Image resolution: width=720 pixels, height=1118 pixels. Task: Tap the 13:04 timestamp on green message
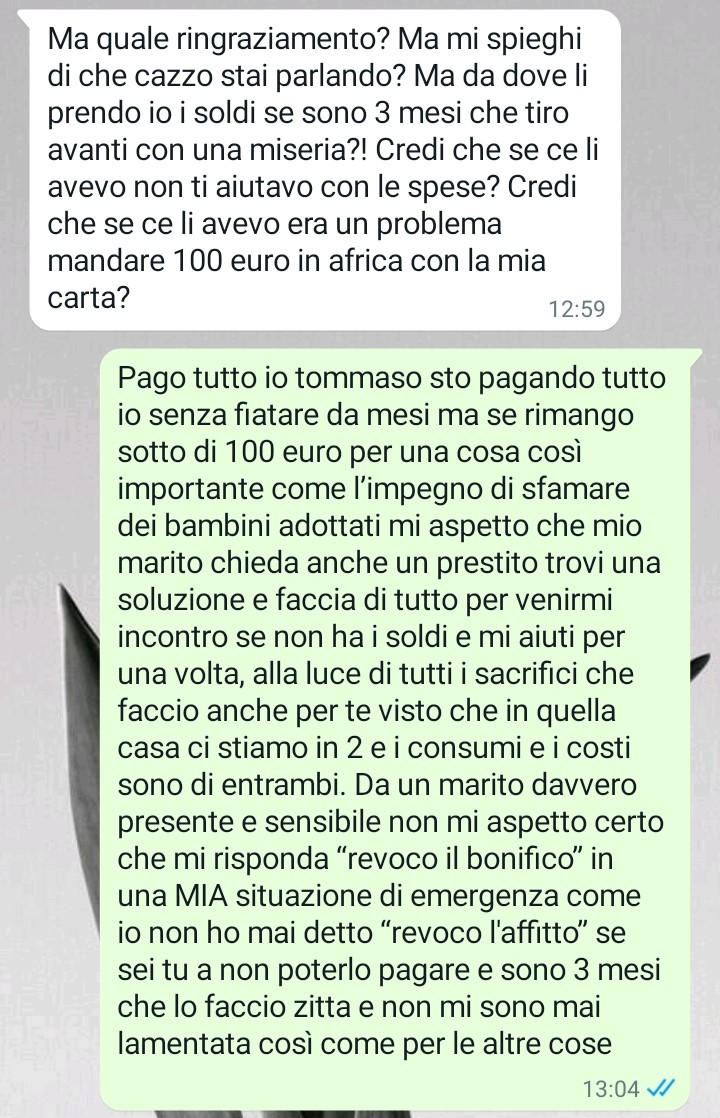(611, 1089)
